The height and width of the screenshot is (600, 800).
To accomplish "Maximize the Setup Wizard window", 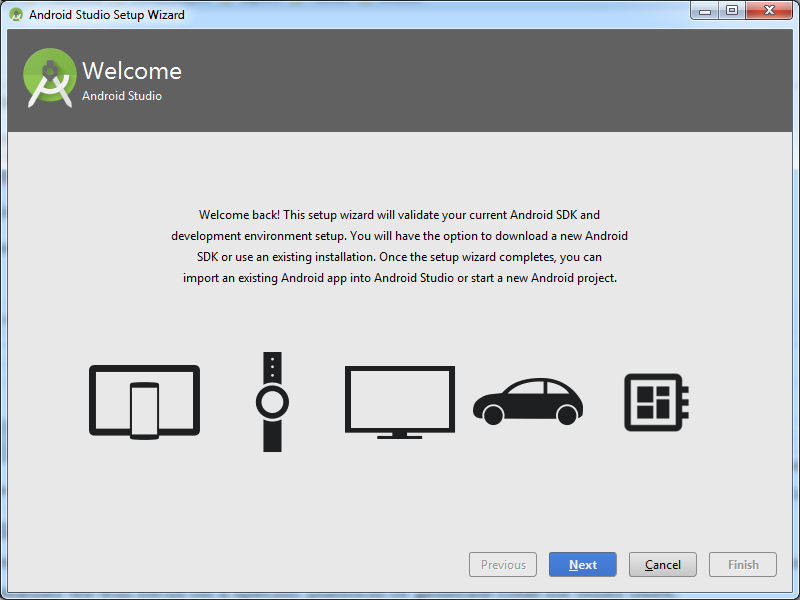I will [x=732, y=11].
